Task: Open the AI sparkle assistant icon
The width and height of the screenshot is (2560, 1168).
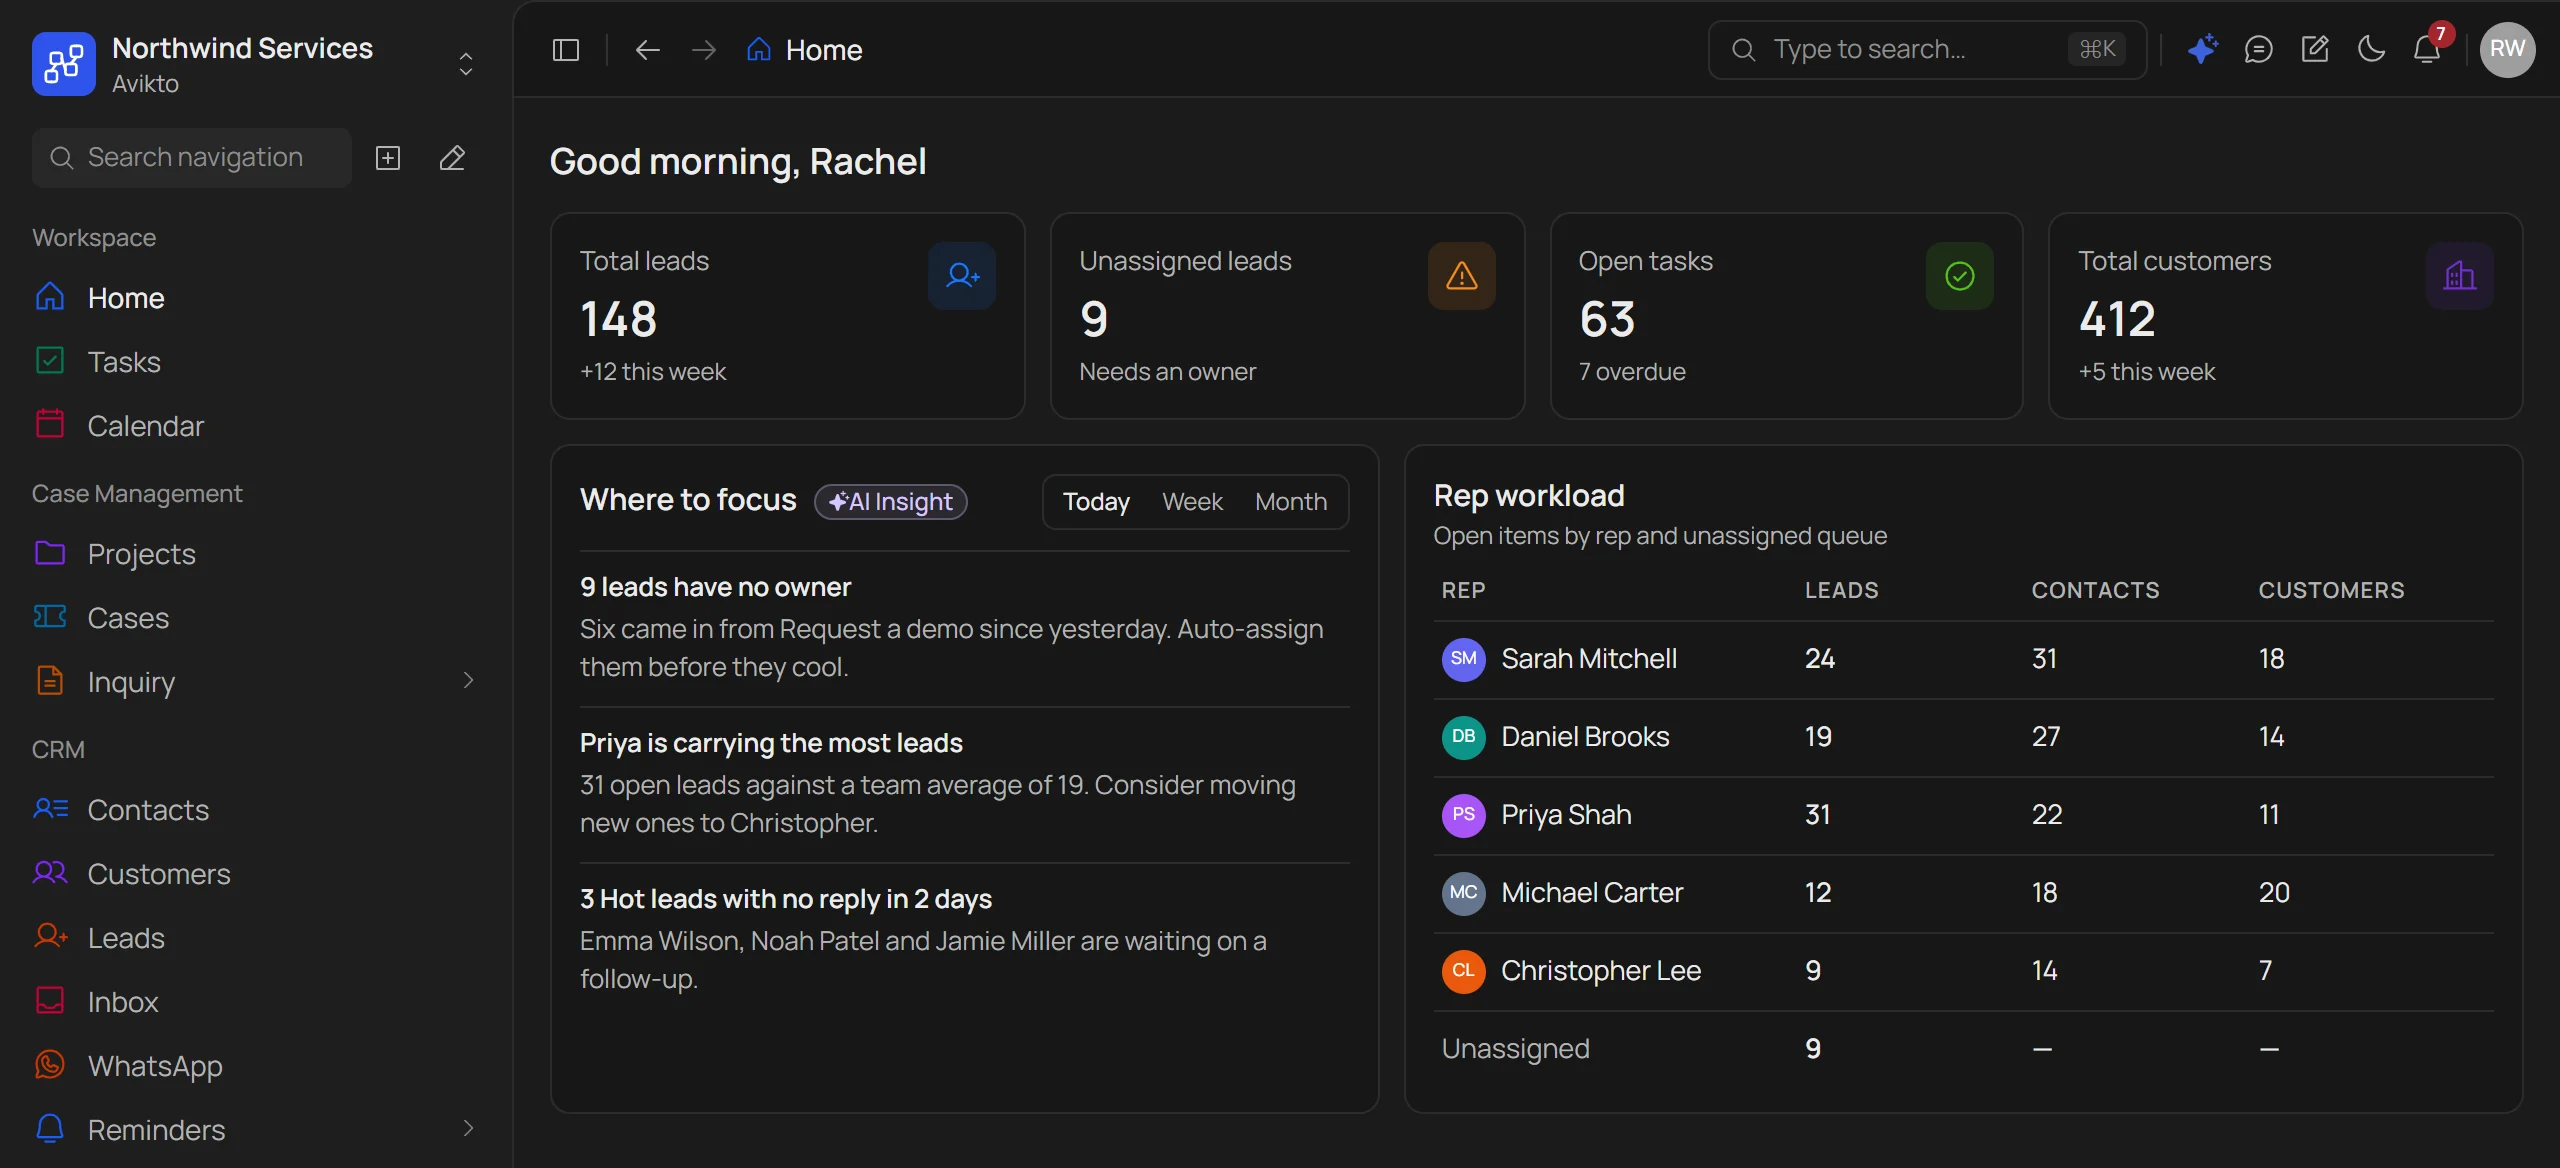Action: [2202, 49]
